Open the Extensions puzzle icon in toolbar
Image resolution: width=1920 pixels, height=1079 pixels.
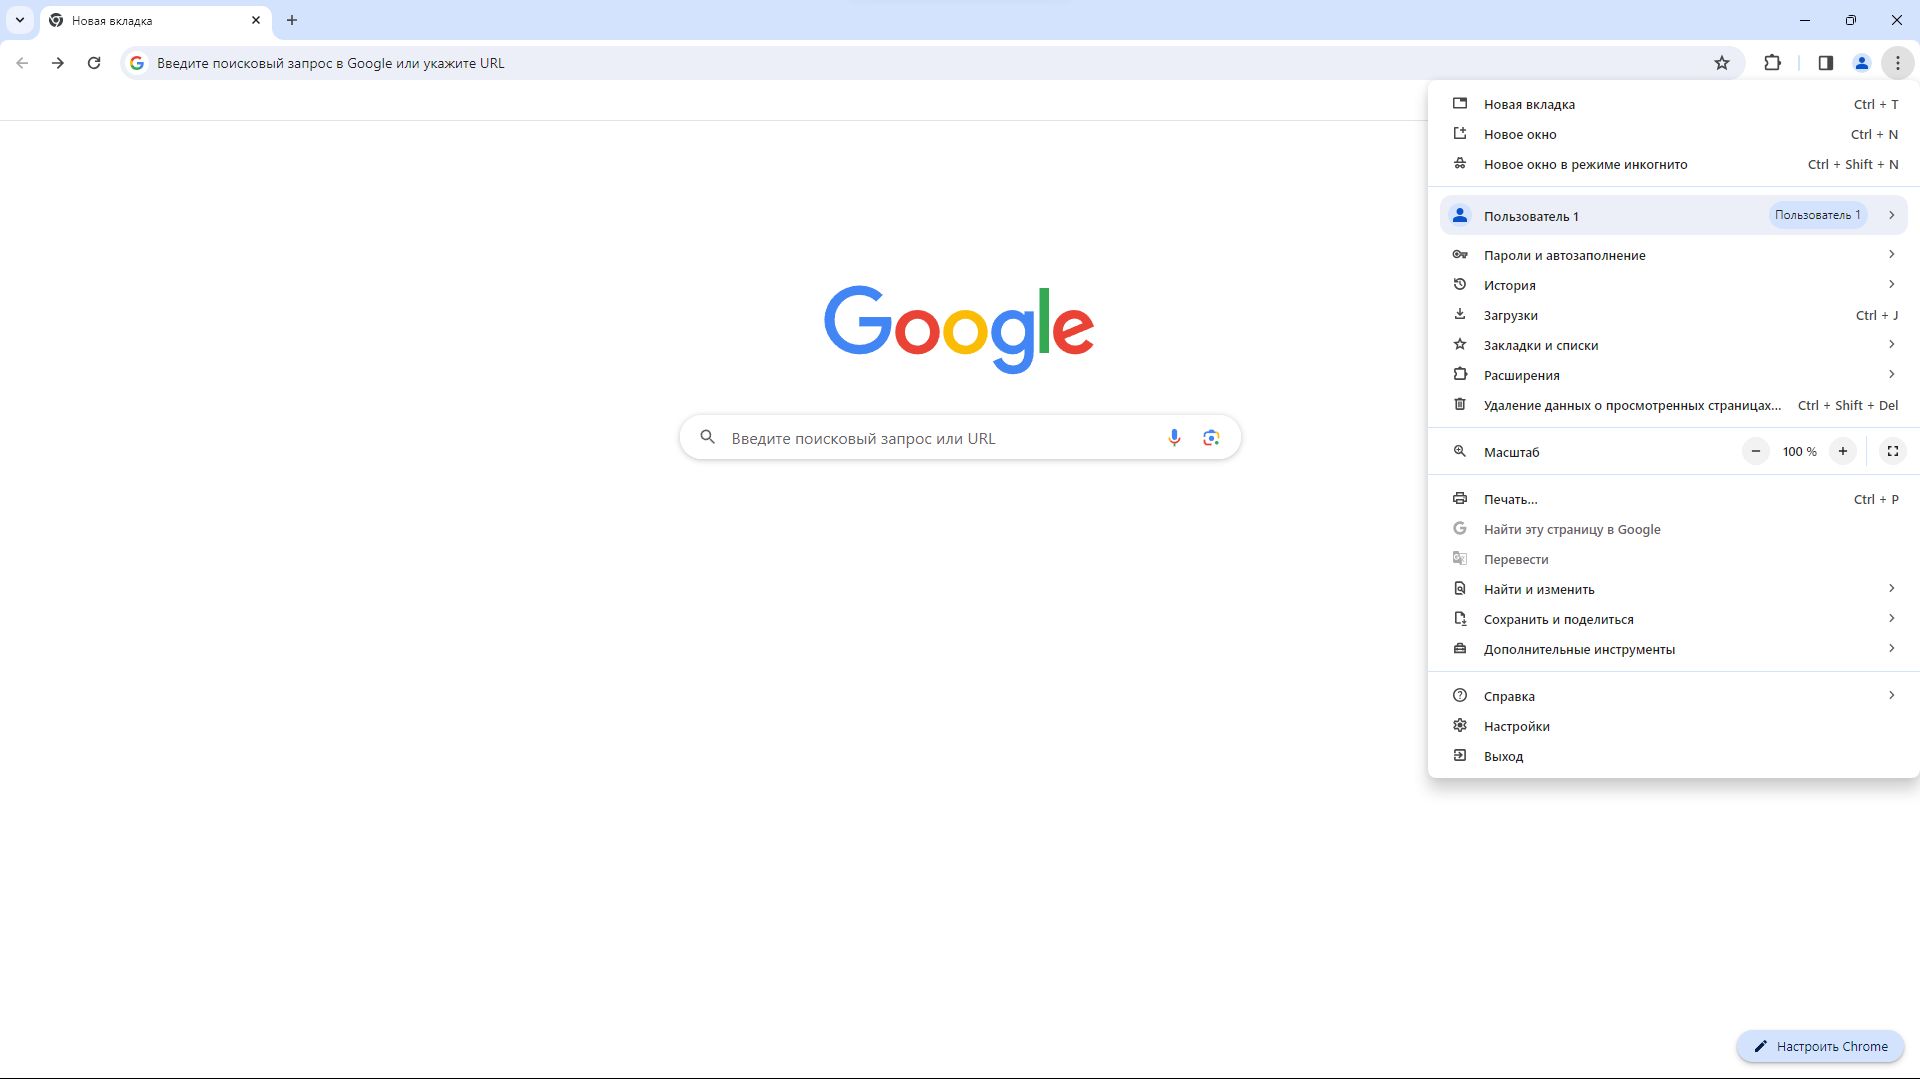coord(1772,63)
